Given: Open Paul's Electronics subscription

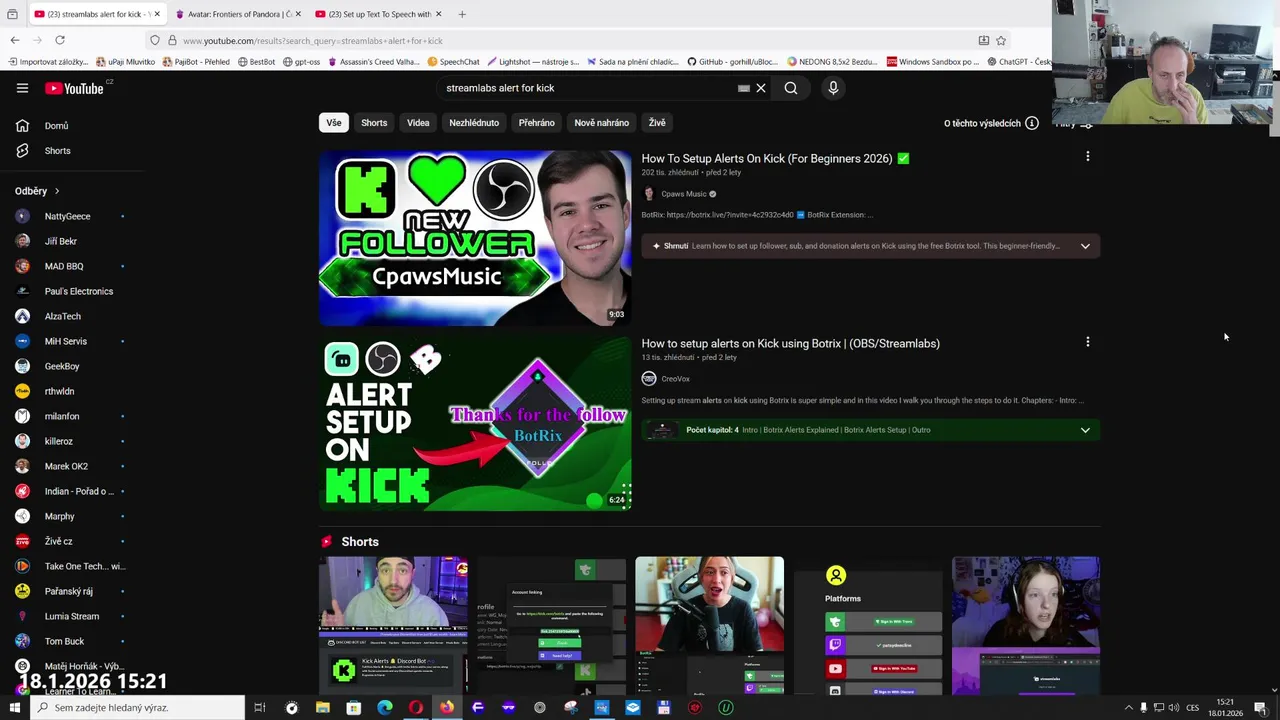Looking at the screenshot, I should coord(79,291).
